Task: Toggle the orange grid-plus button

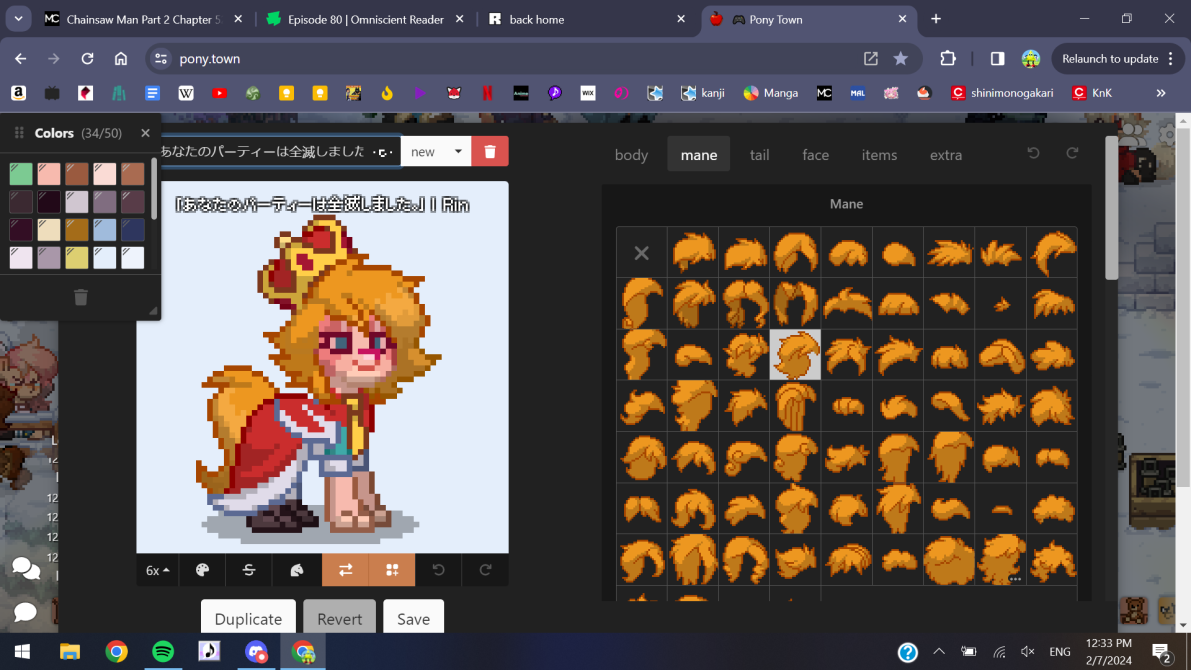Action: pyautogui.click(x=392, y=570)
